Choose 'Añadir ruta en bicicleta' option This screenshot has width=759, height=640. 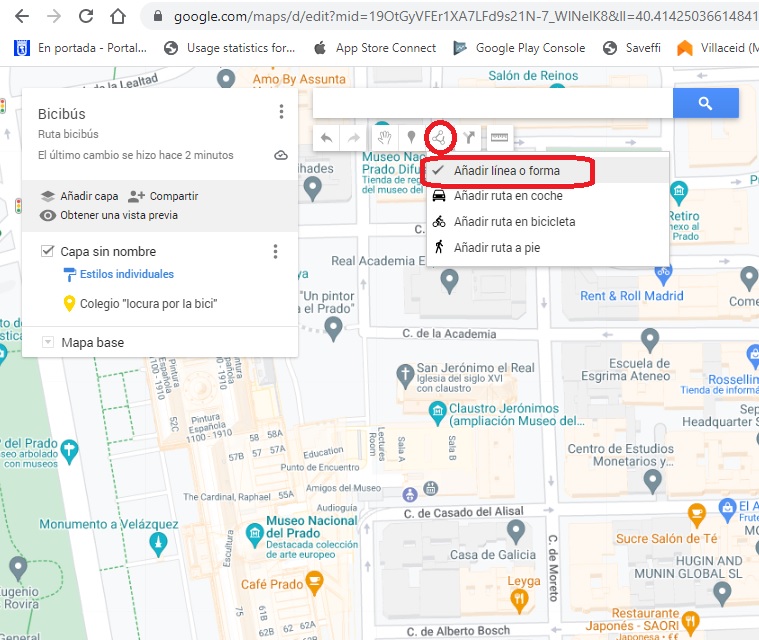(514, 222)
